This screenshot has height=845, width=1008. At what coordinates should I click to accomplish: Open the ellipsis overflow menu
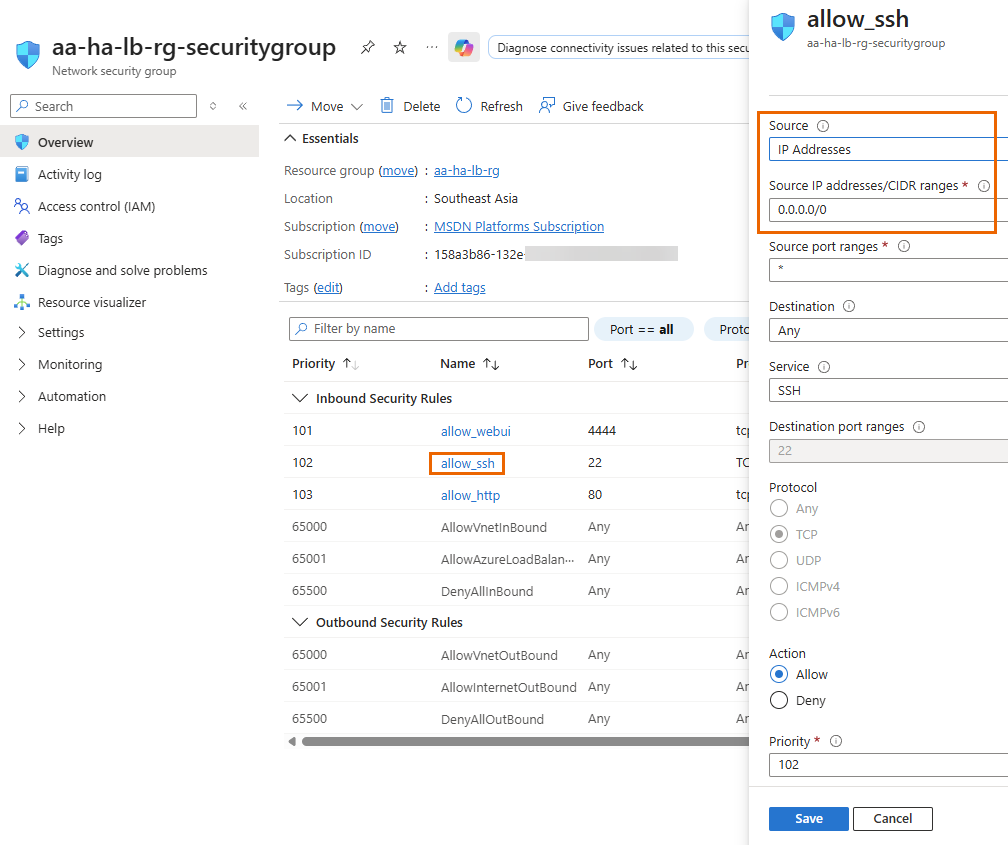pos(431,47)
